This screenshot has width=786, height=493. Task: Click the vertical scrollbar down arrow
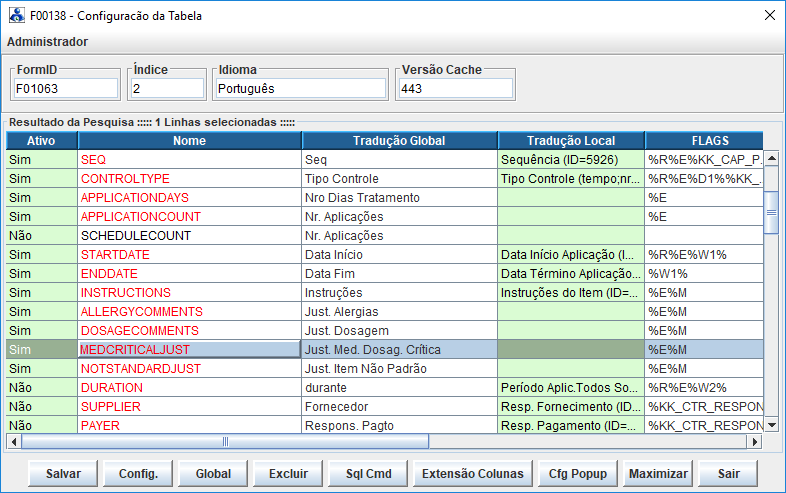pos(771,425)
